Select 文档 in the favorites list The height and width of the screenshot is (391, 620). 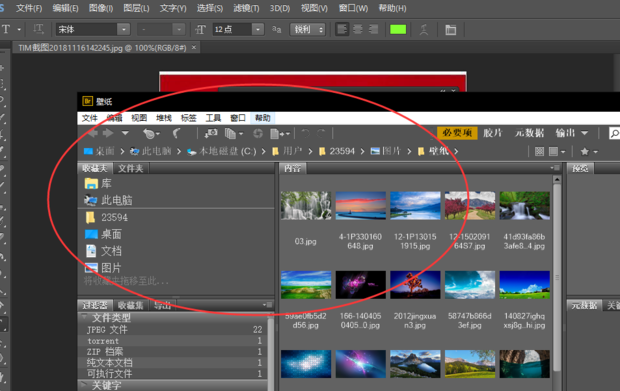(103, 251)
